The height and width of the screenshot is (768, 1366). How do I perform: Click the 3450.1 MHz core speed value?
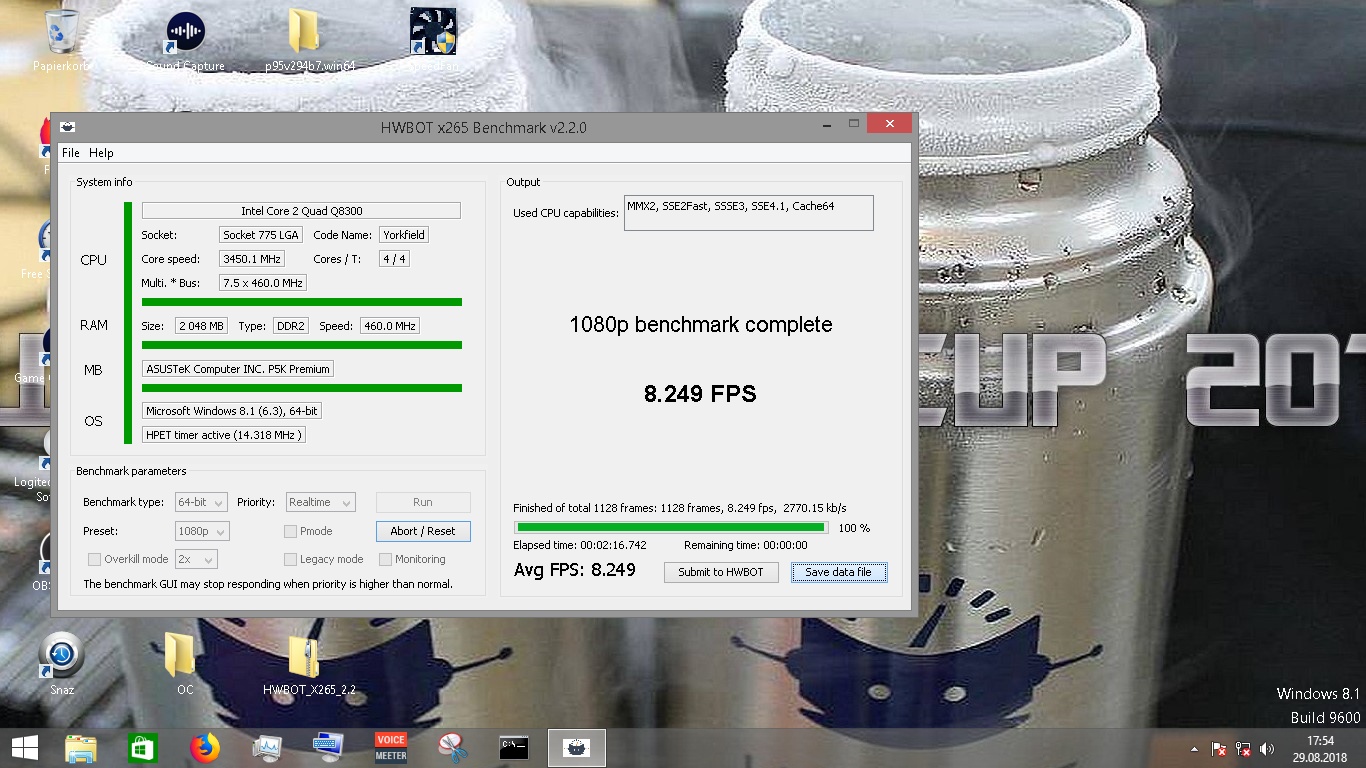[252, 259]
